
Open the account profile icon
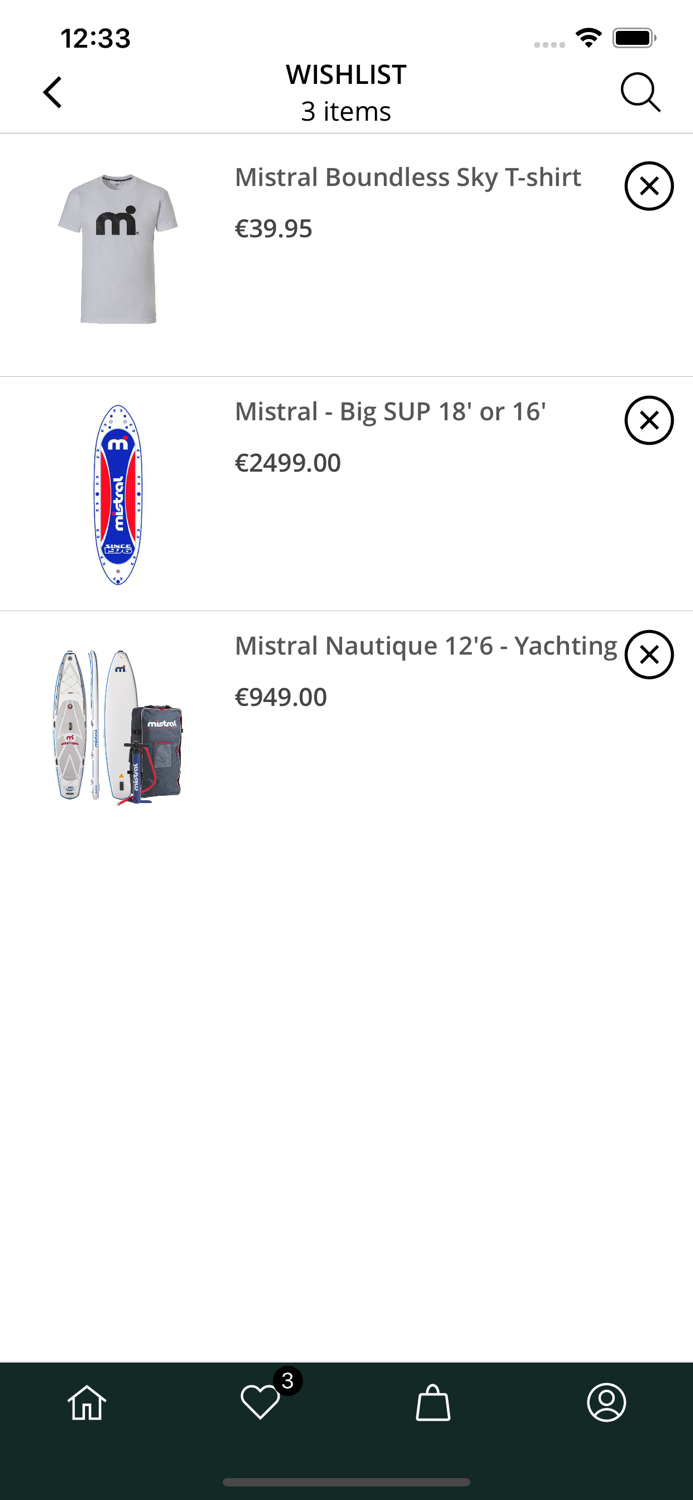606,1403
